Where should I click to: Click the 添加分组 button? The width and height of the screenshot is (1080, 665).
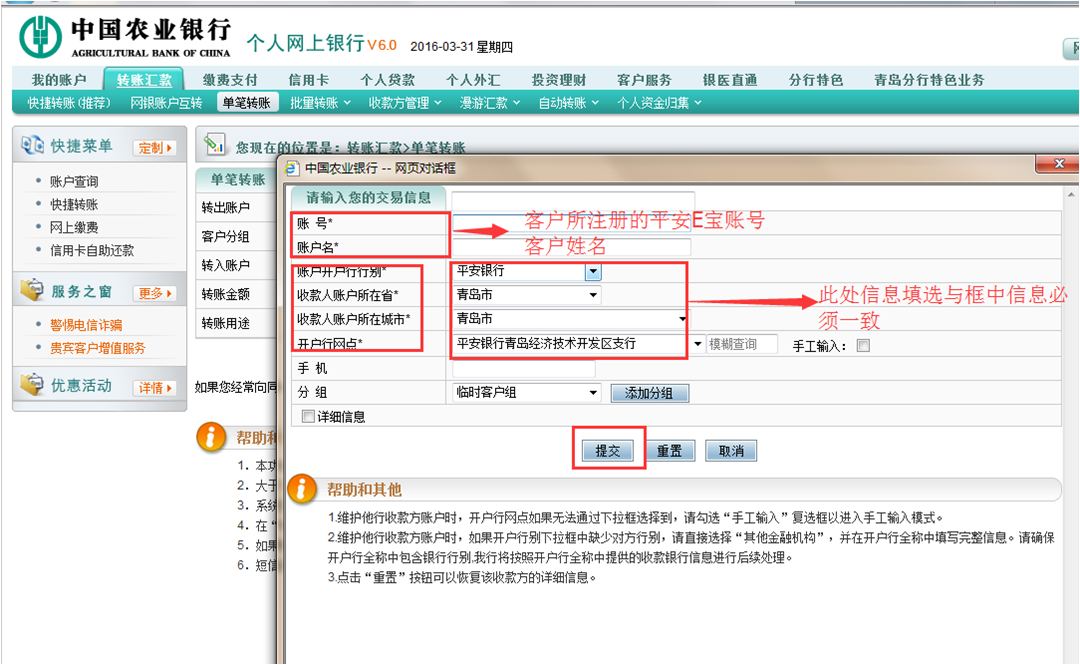tap(649, 393)
